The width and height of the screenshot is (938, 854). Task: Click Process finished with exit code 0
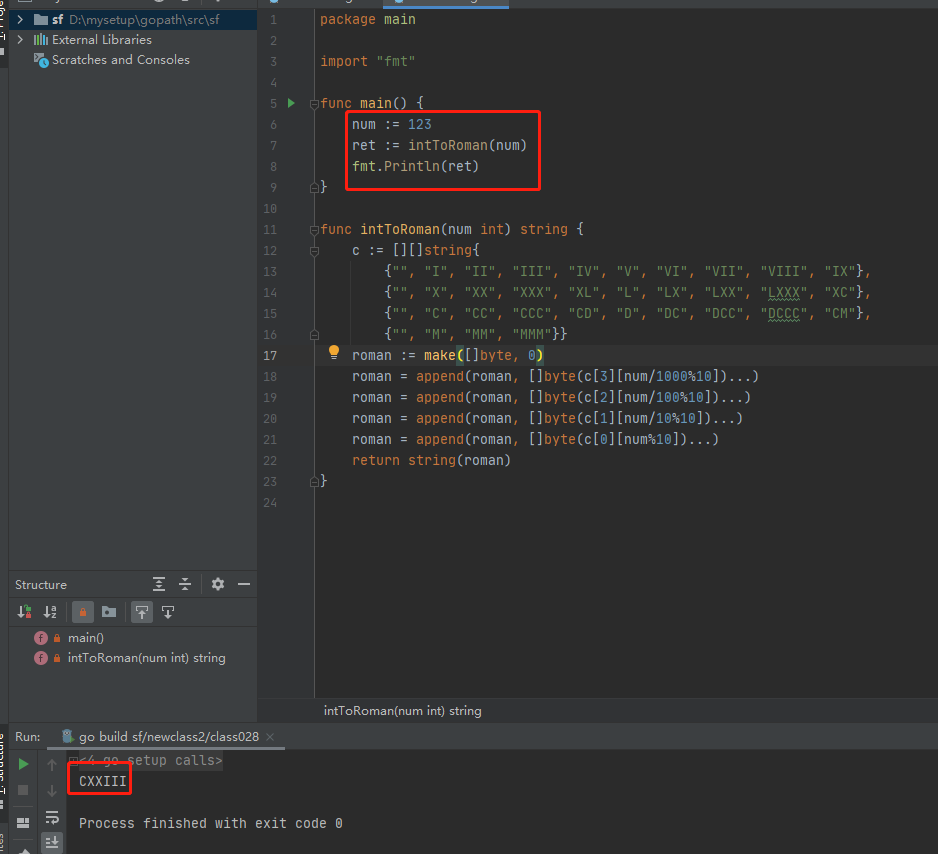211,824
